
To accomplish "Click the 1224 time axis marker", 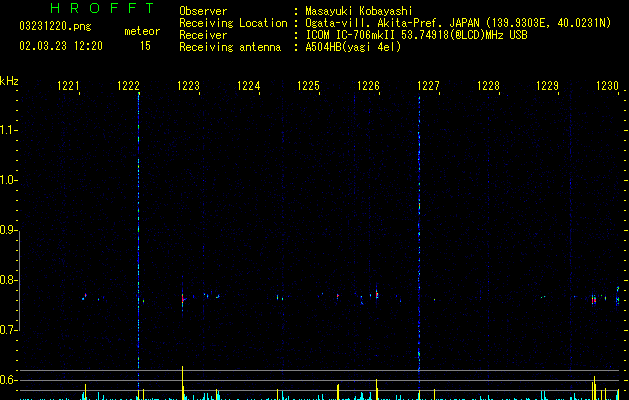I will tap(248, 85).
